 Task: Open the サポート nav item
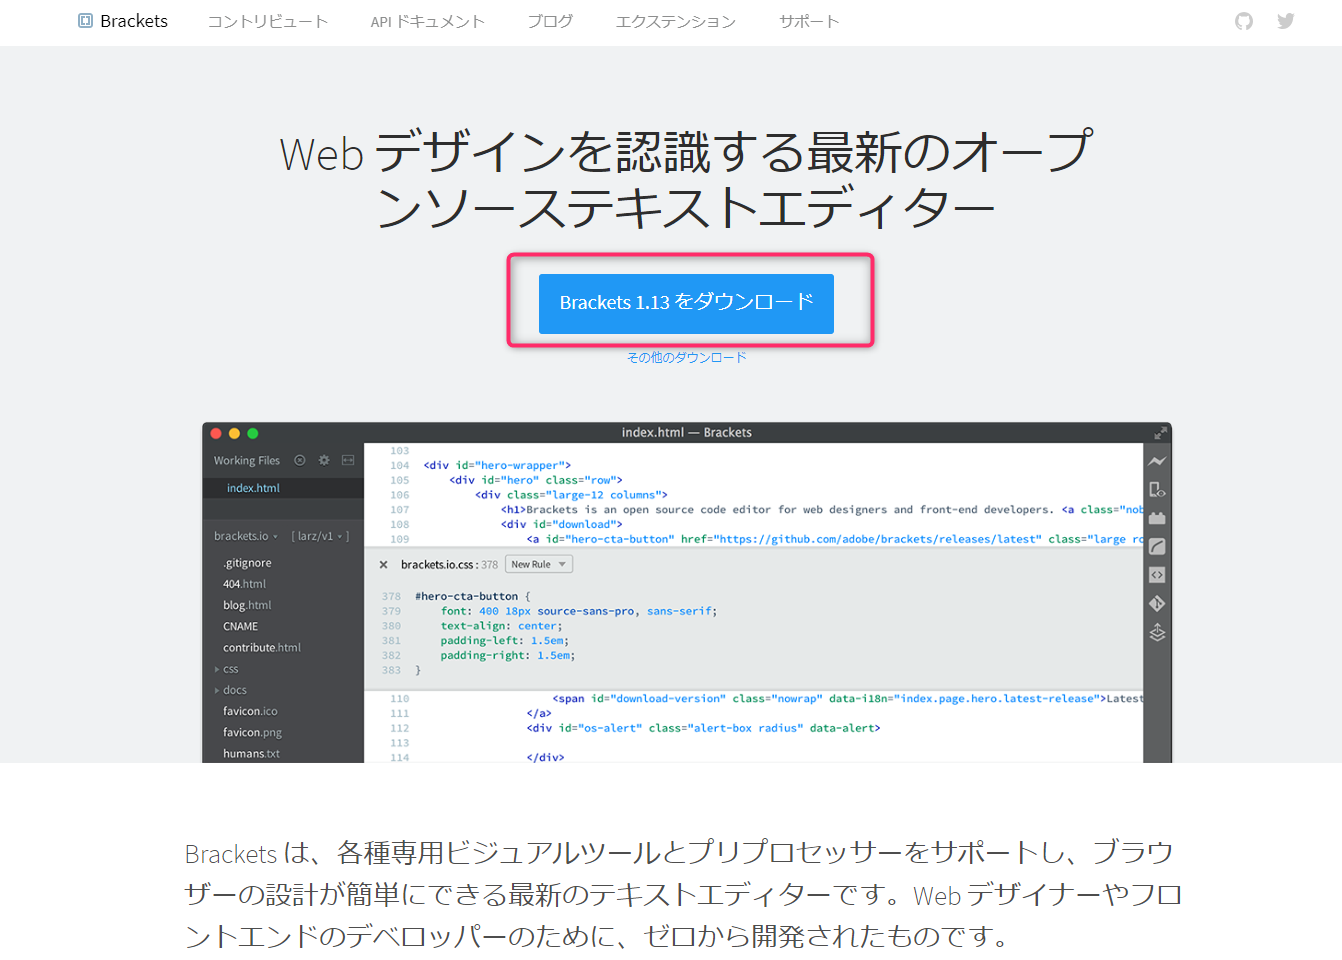pos(809,21)
